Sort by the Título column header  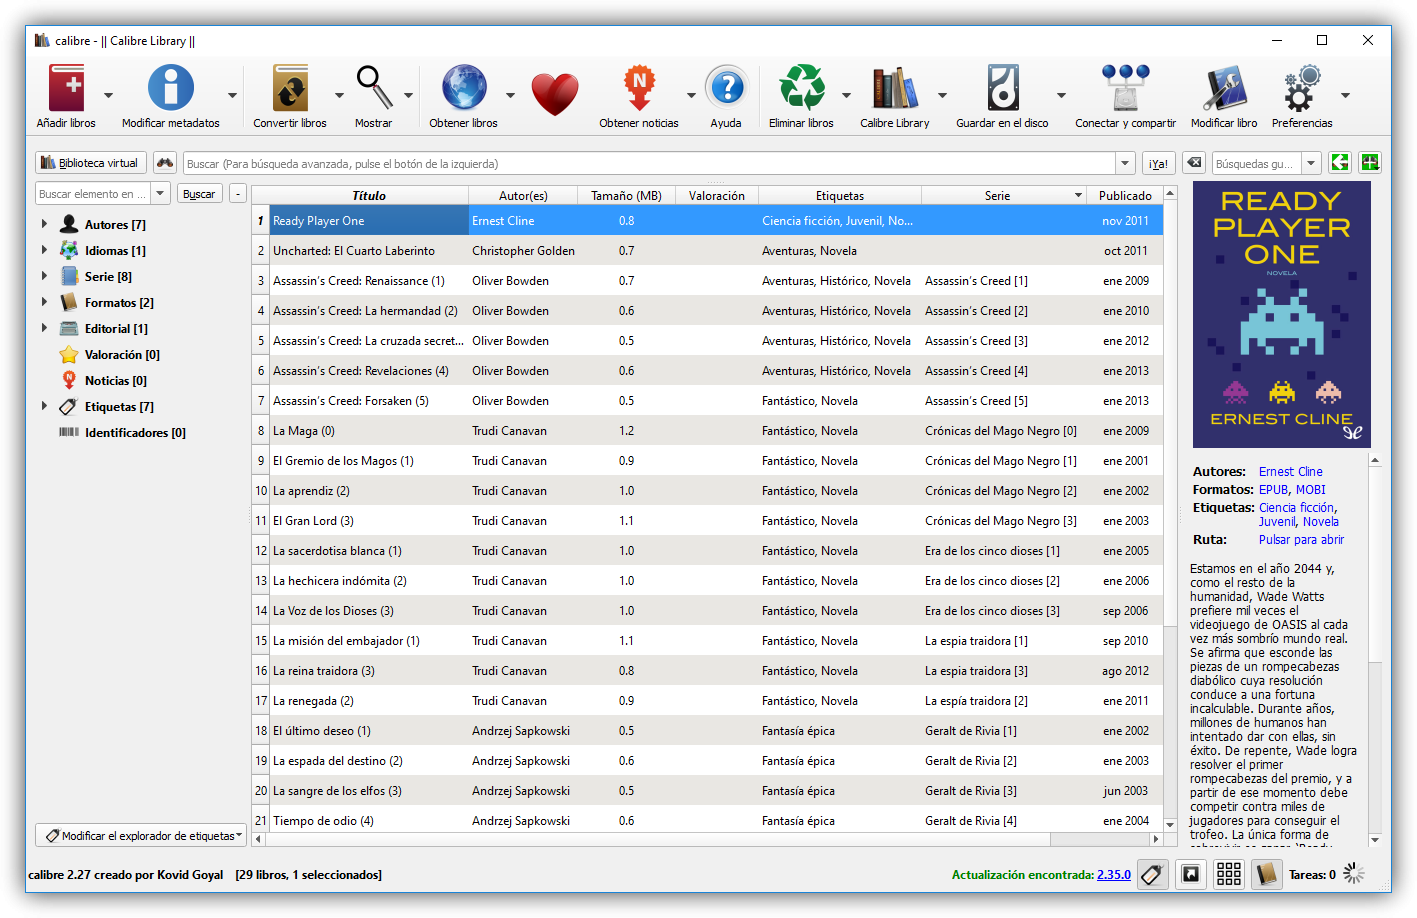coord(369,196)
